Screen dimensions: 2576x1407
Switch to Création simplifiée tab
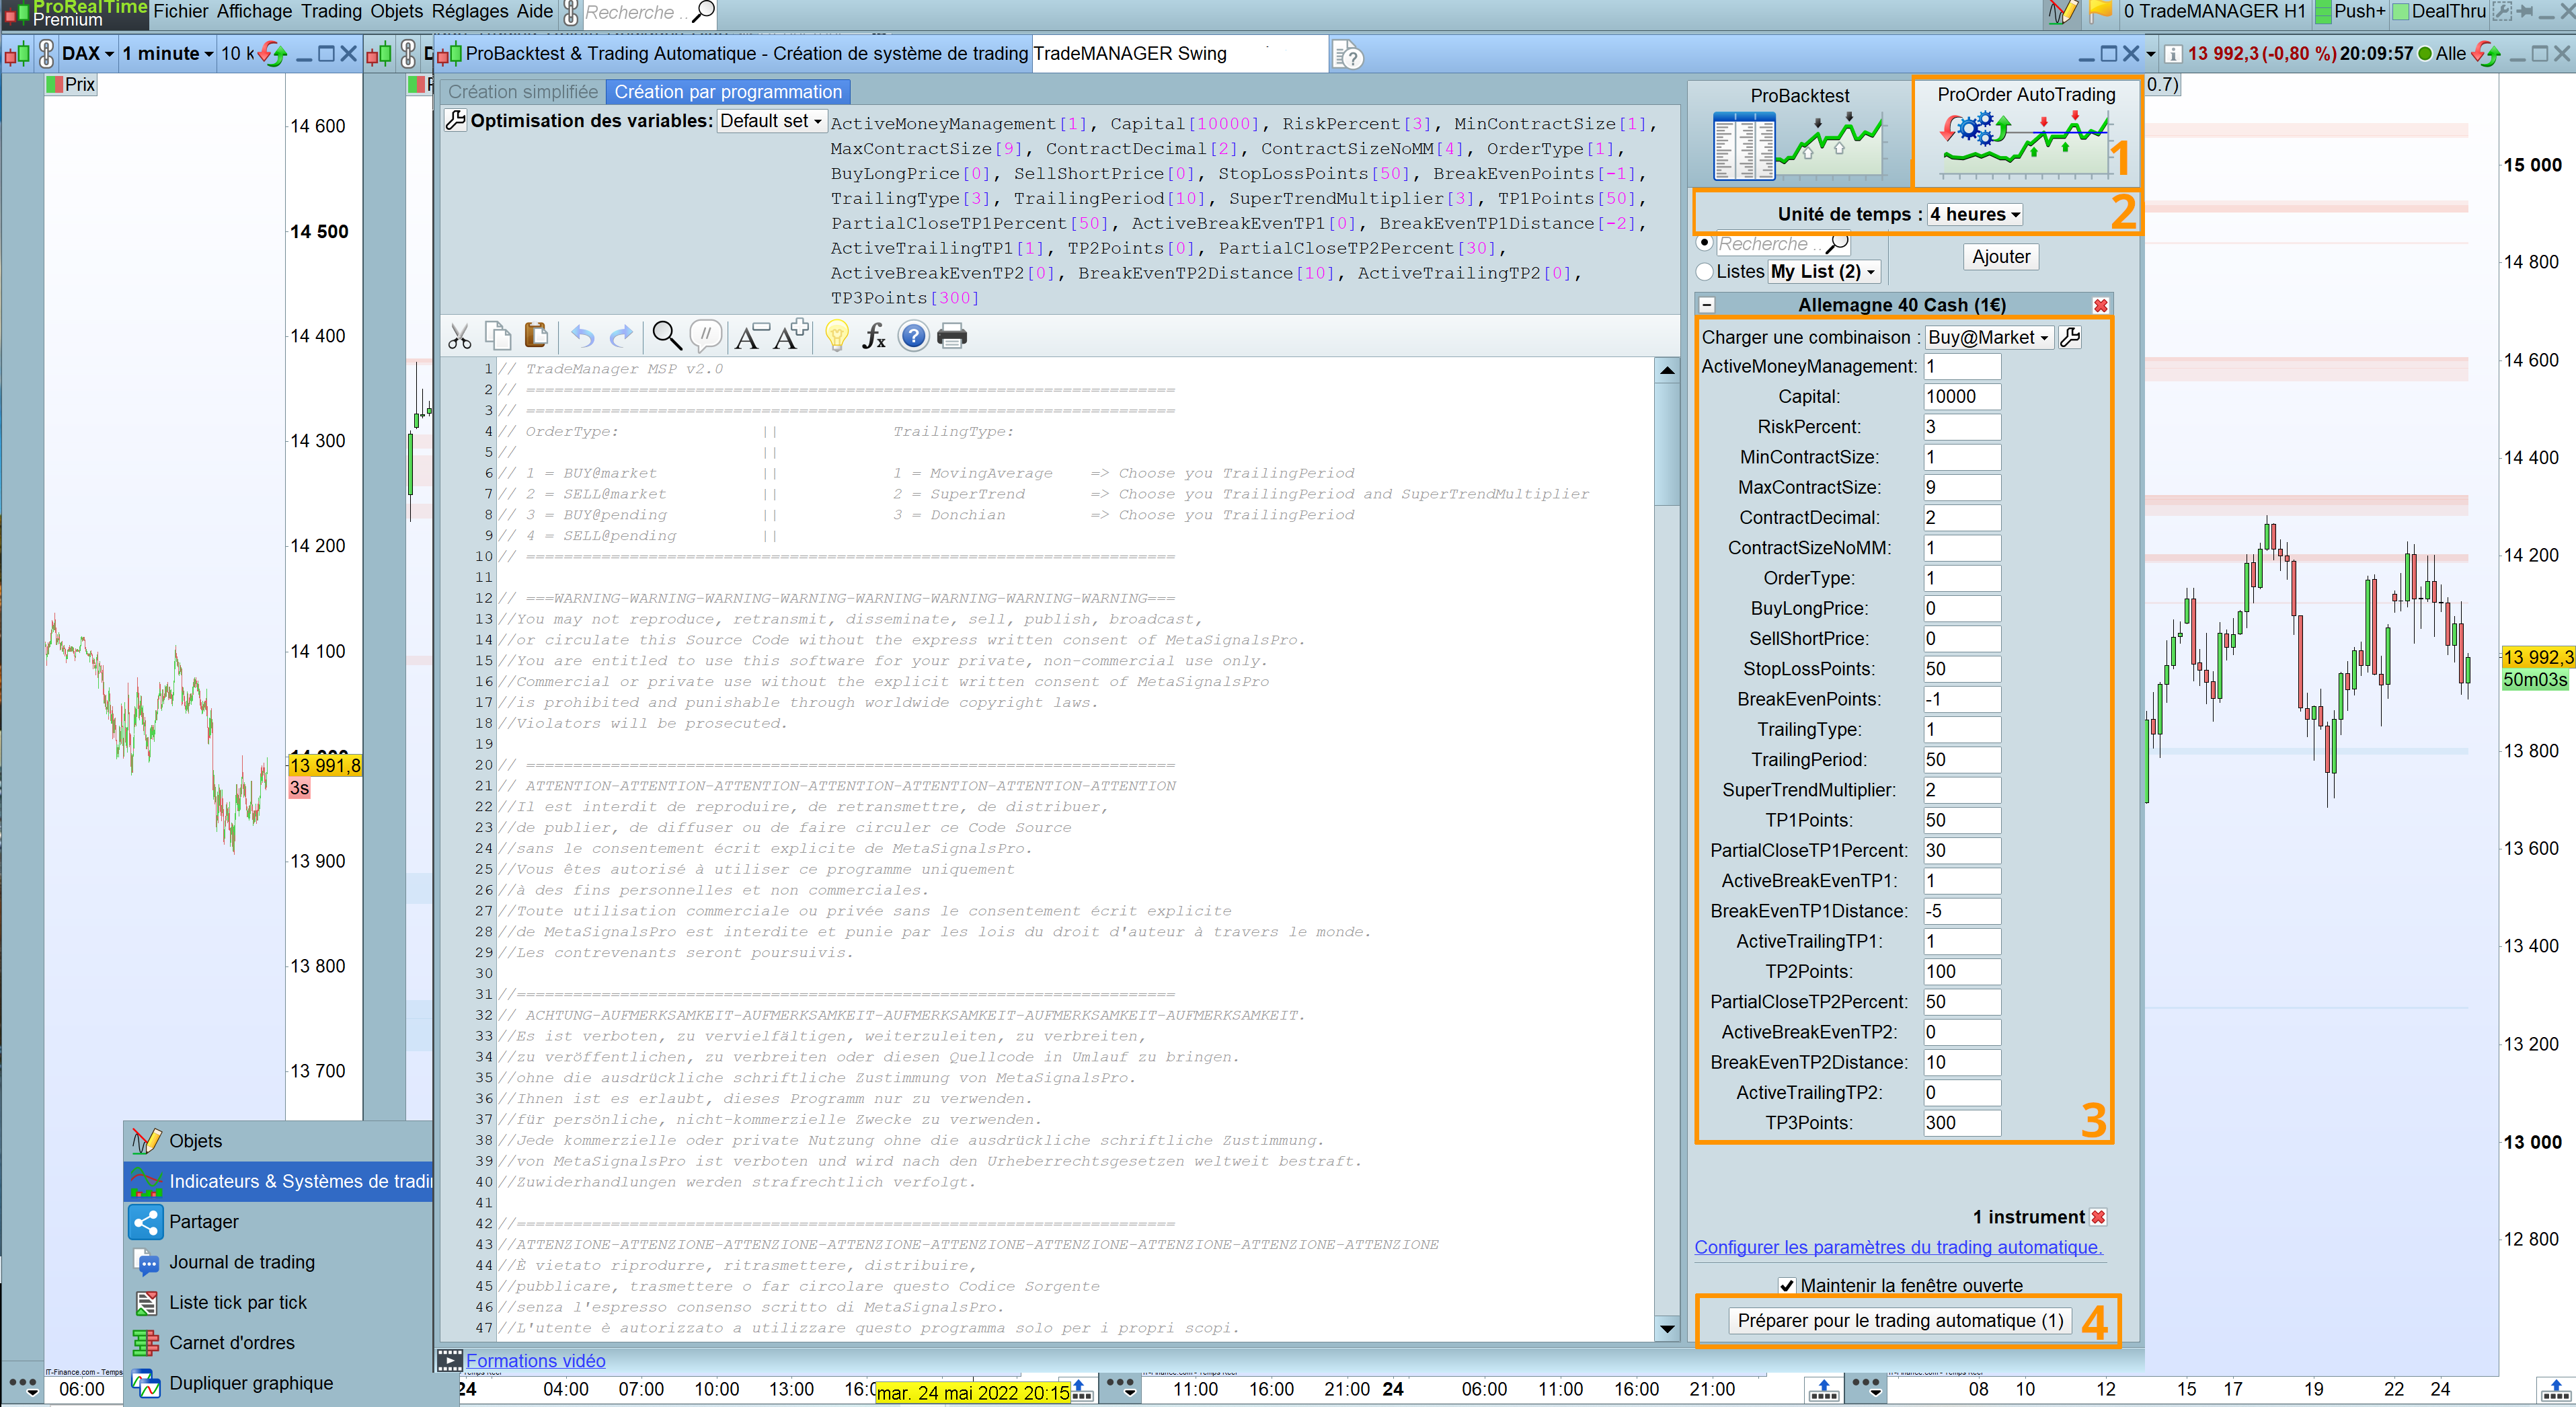click(x=523, y=92)
